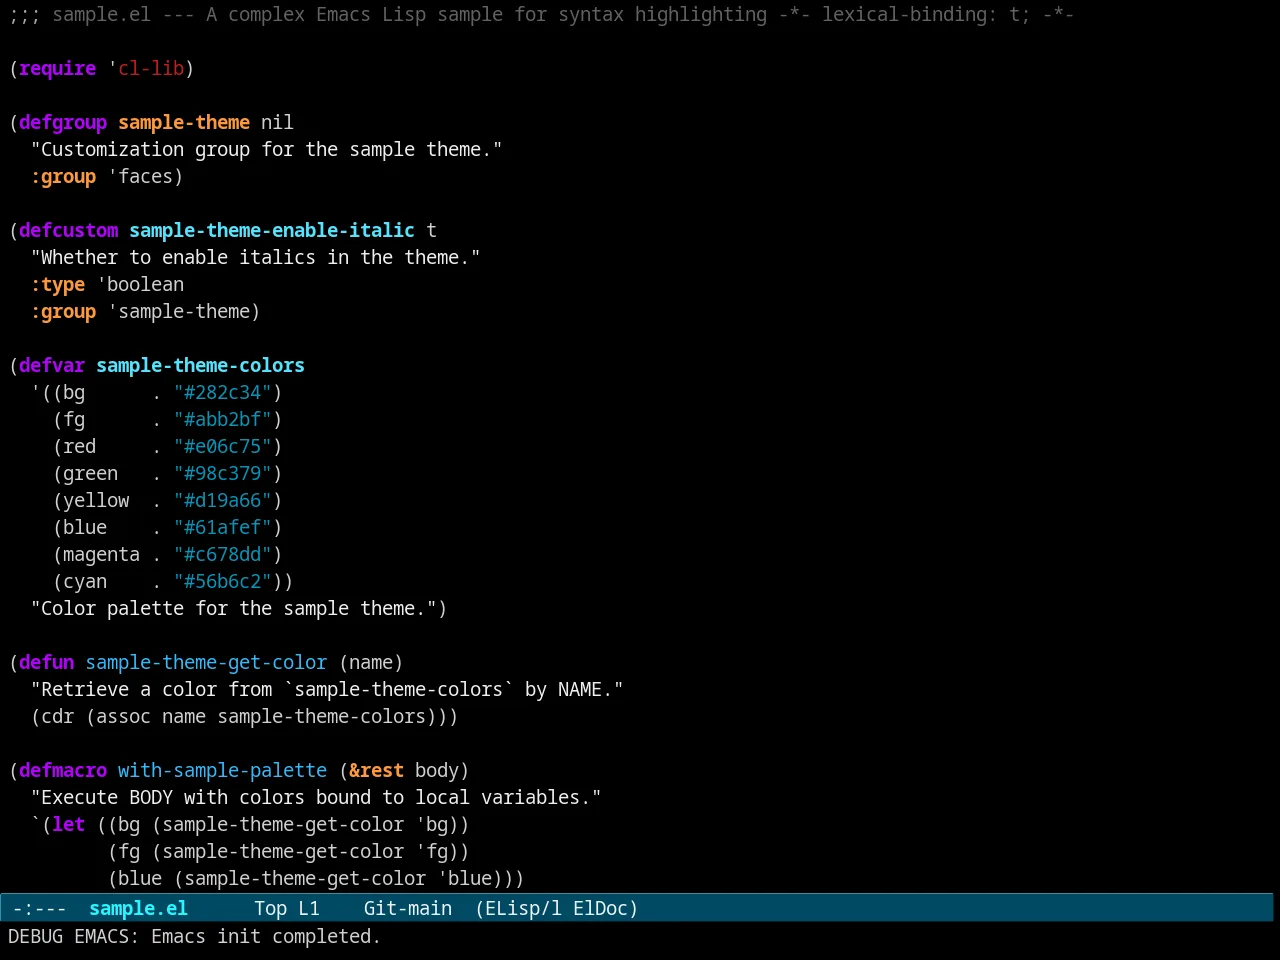Click the '(name)' argument list
The image size is (1280, 960).
[x=371, y=662]
